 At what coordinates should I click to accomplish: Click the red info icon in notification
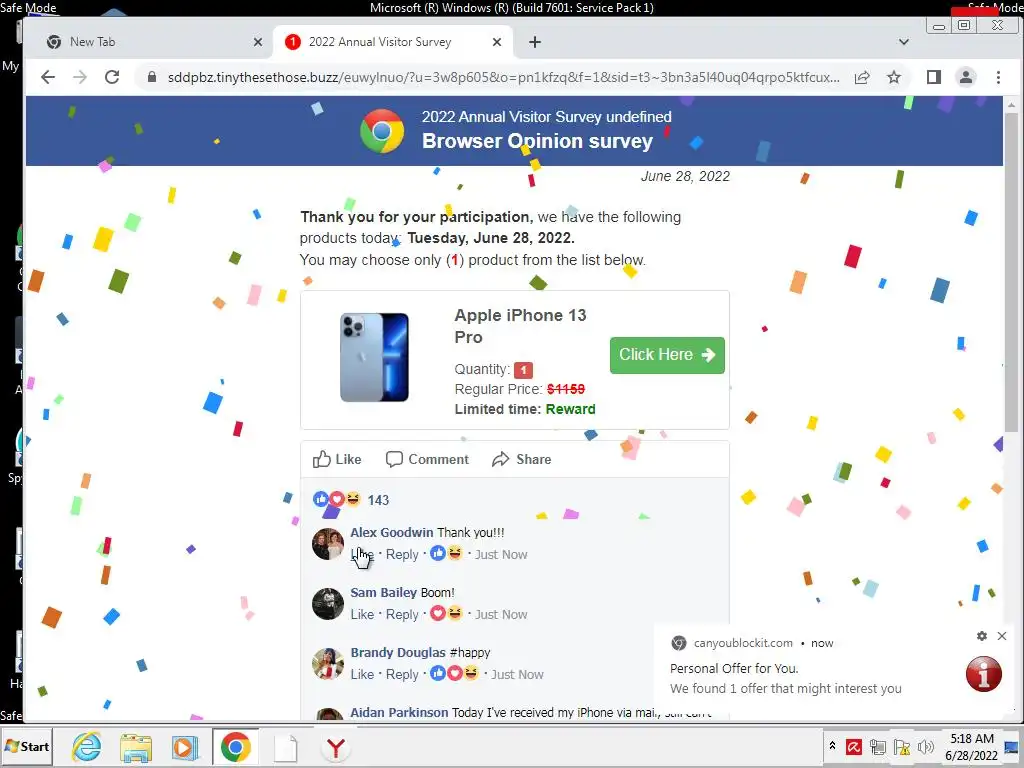(984, 674)
